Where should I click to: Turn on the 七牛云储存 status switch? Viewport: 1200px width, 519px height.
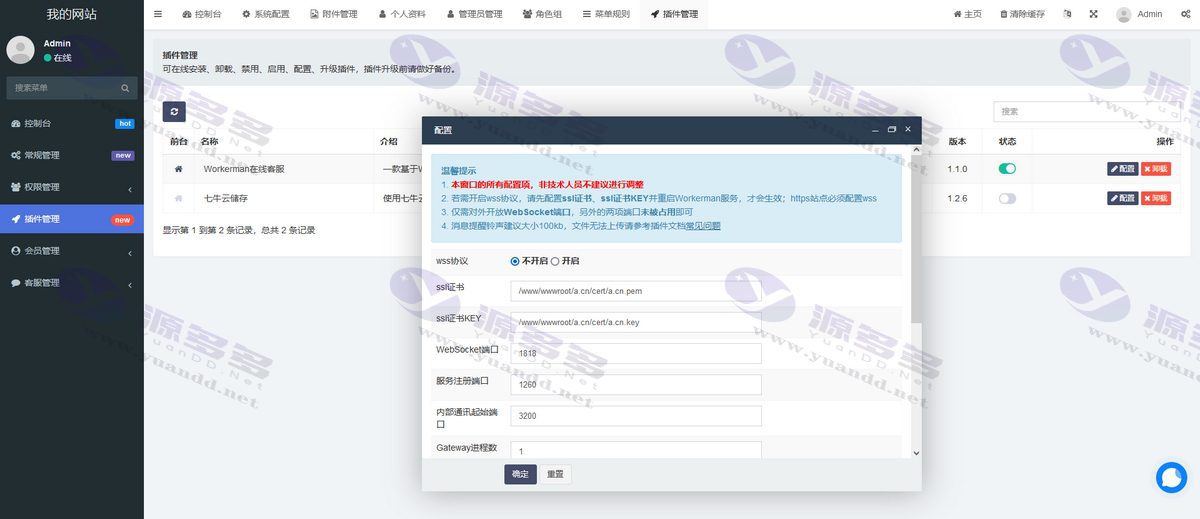pyautogui.click(x=1007, y=198)
